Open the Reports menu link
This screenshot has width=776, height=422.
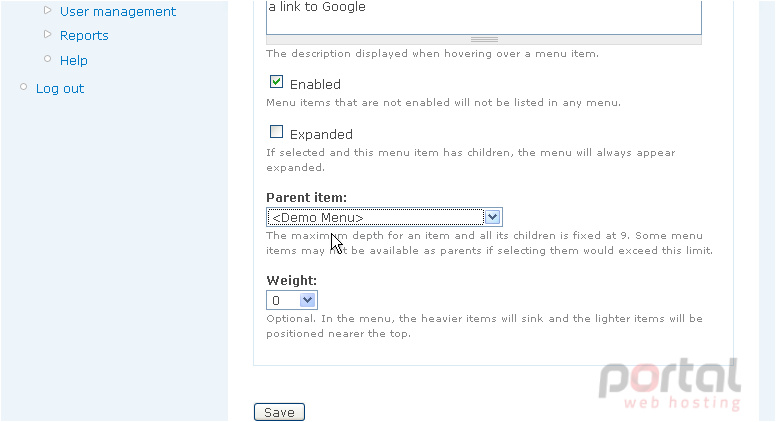tap(84, 36)
